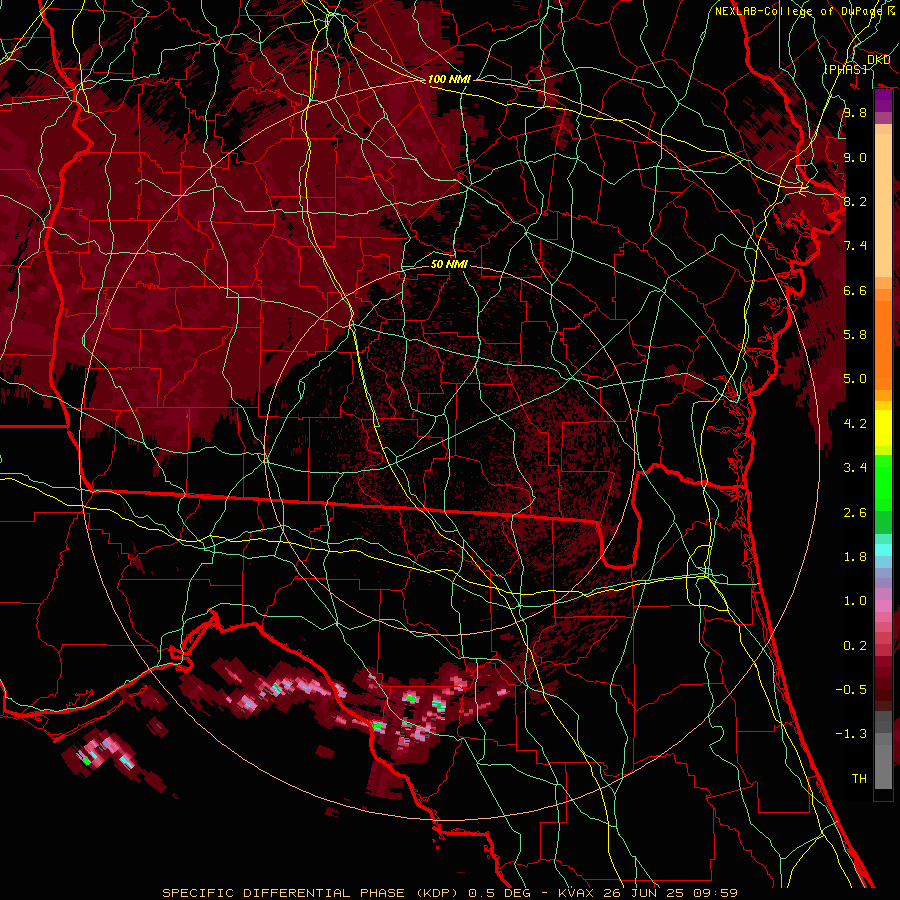Select the 9.8 value on the scale
900x900 pixels.
pos(855,112)
